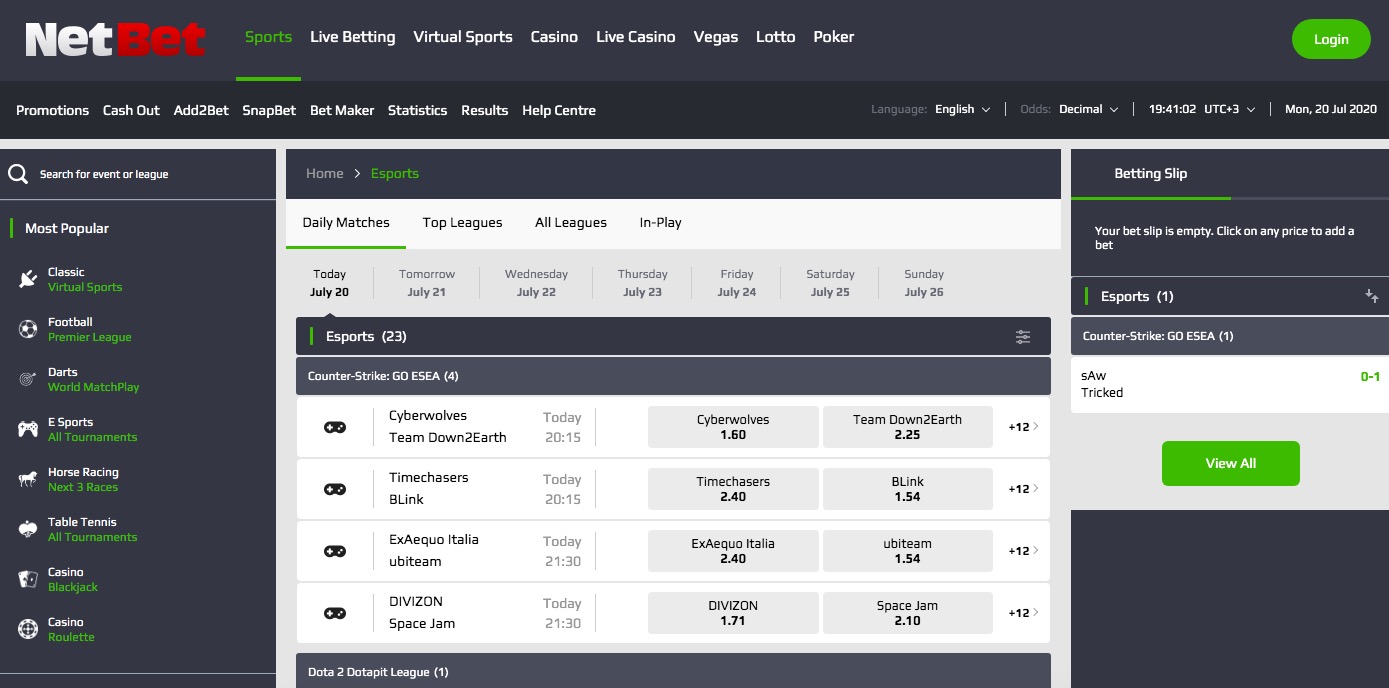Click the NetBet logo
This screenshot has height=688, width=1389.
pos(115,40)
